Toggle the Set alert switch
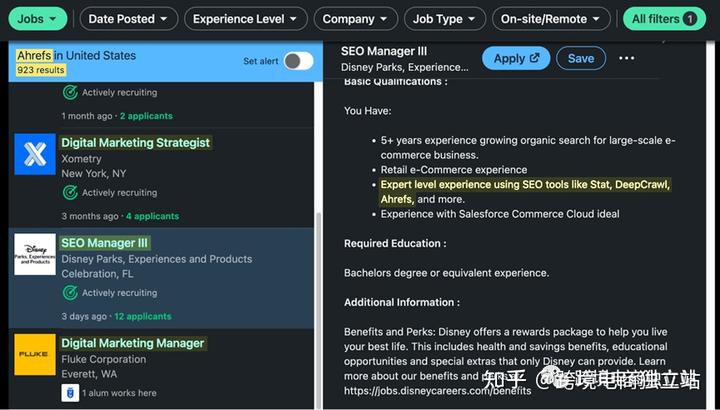 pos(298,61)
